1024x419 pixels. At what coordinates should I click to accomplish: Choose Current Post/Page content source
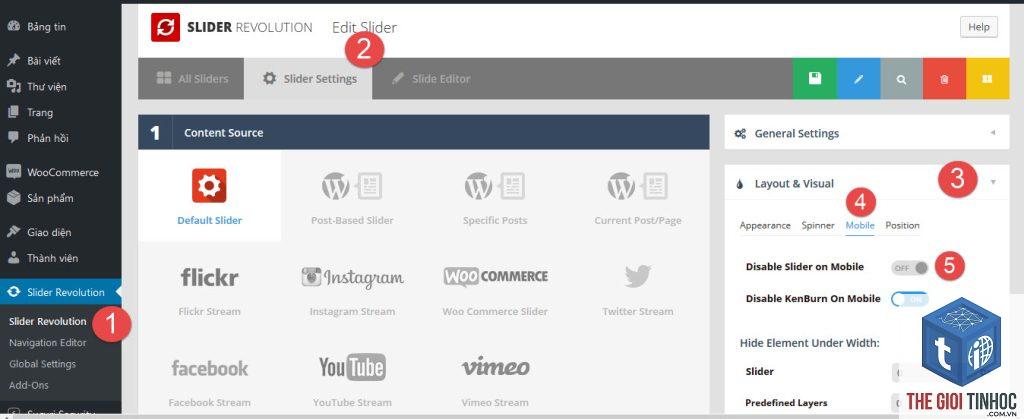[x=637, y=197]
